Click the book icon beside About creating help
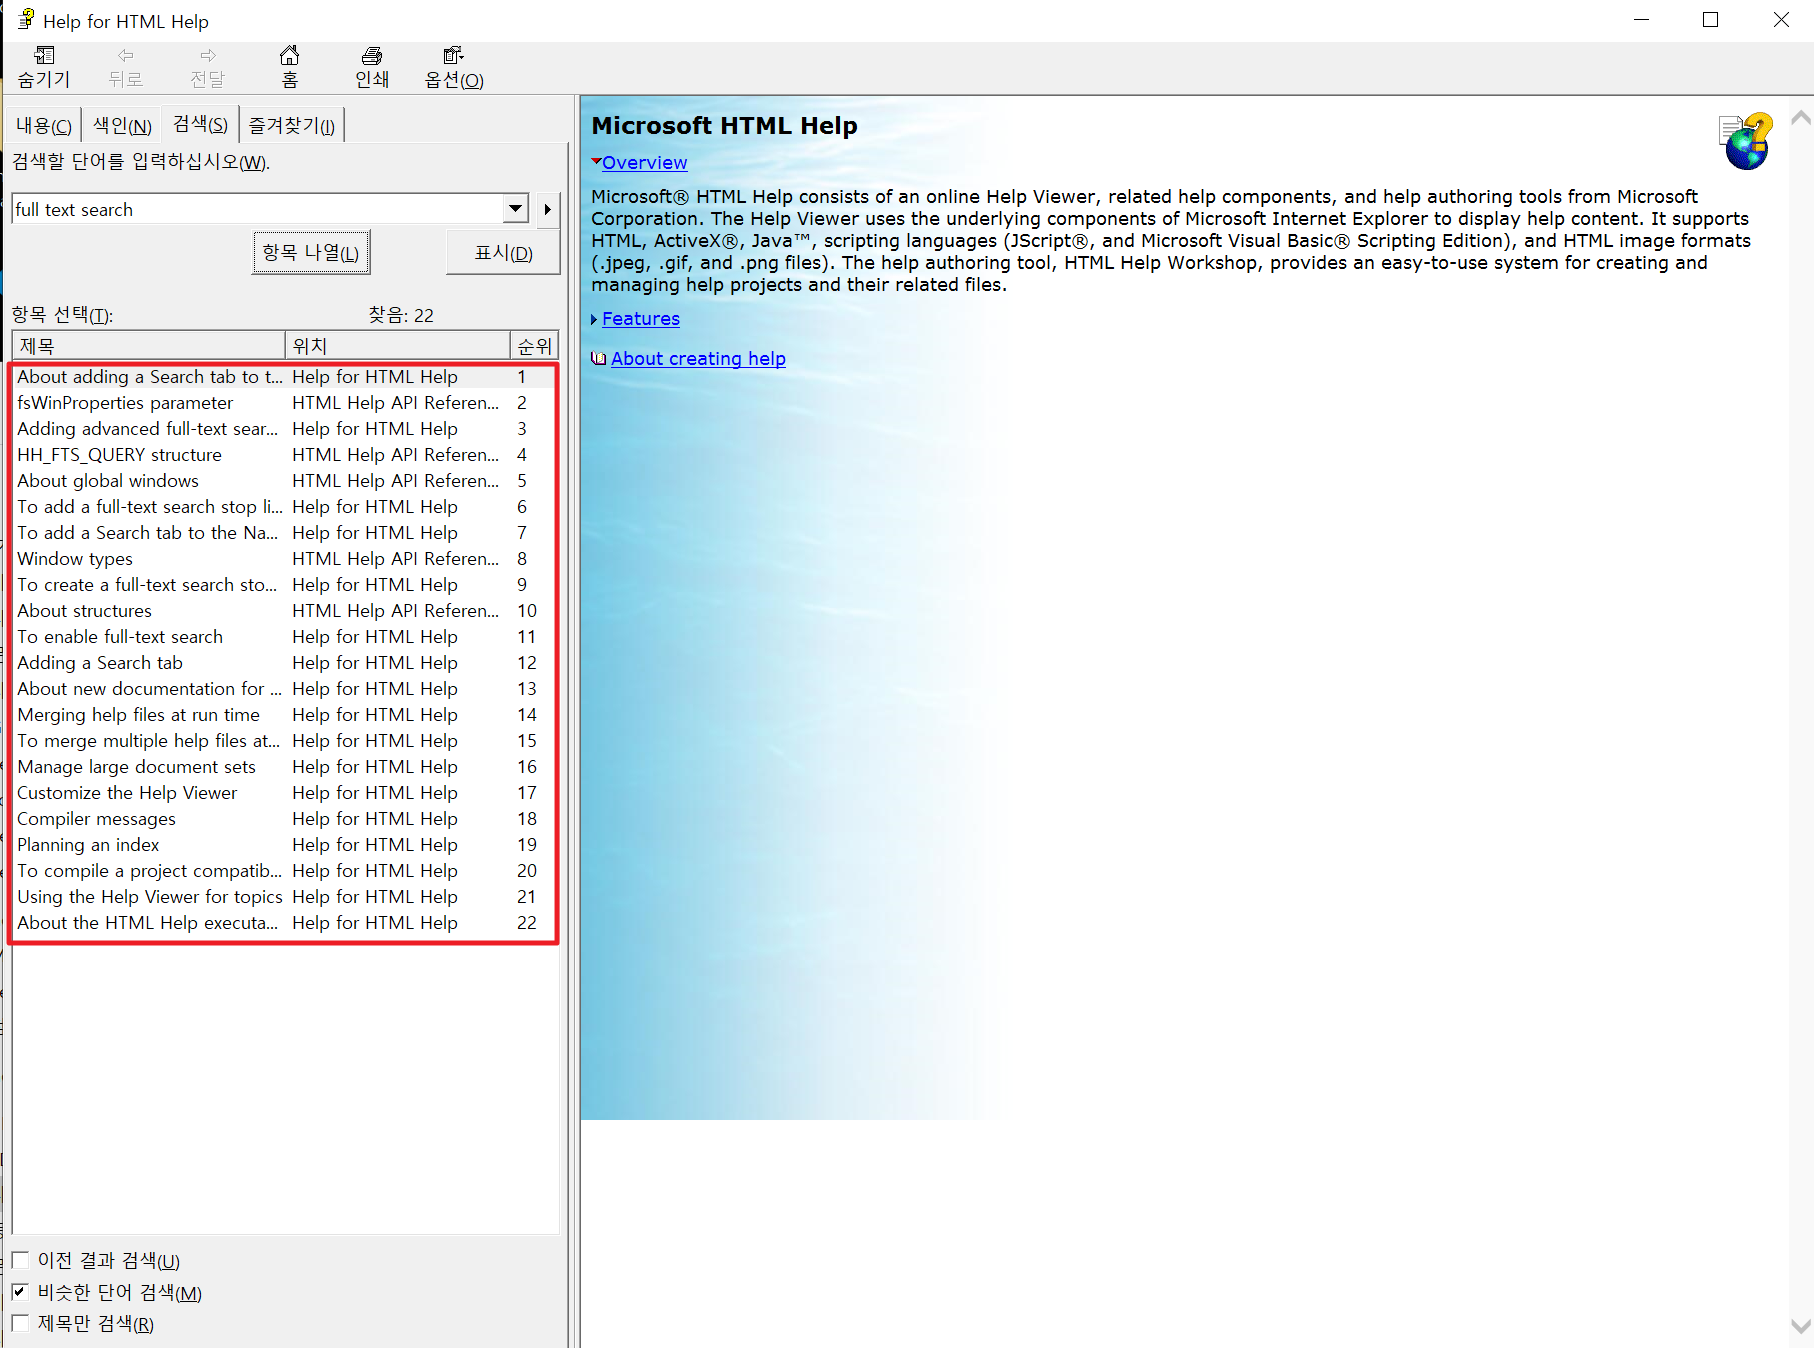The image size is (1814, 1348). (x=598, y=358)
